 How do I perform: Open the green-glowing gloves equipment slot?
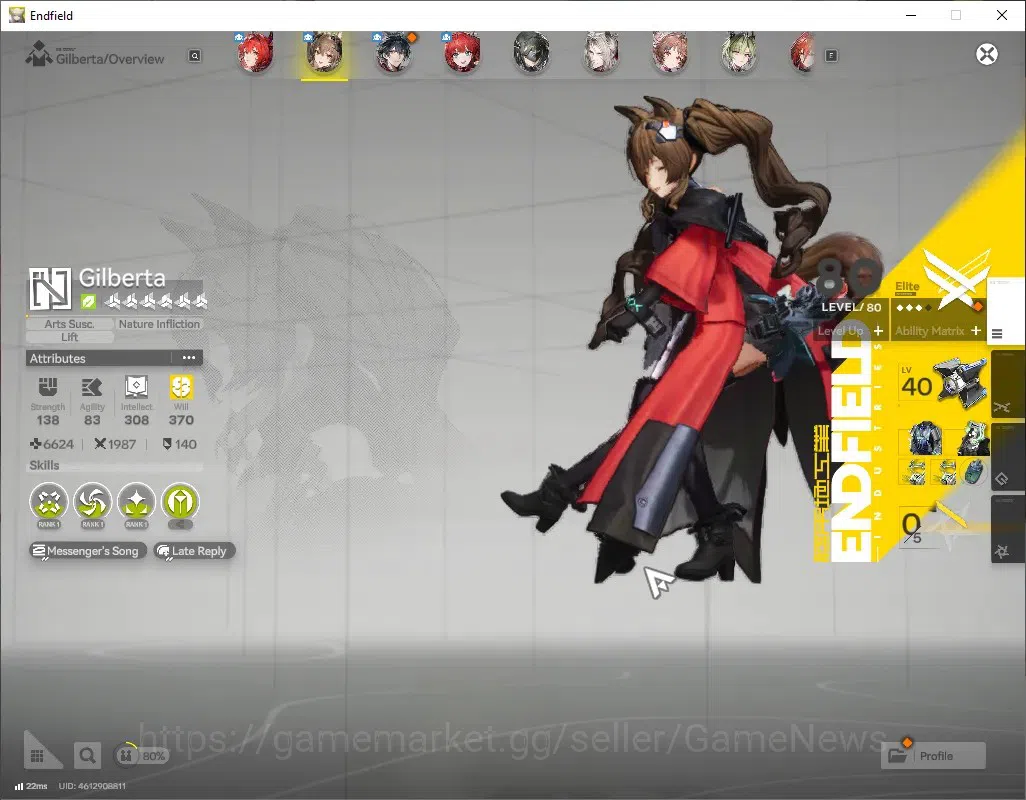[x=973, y=438]
